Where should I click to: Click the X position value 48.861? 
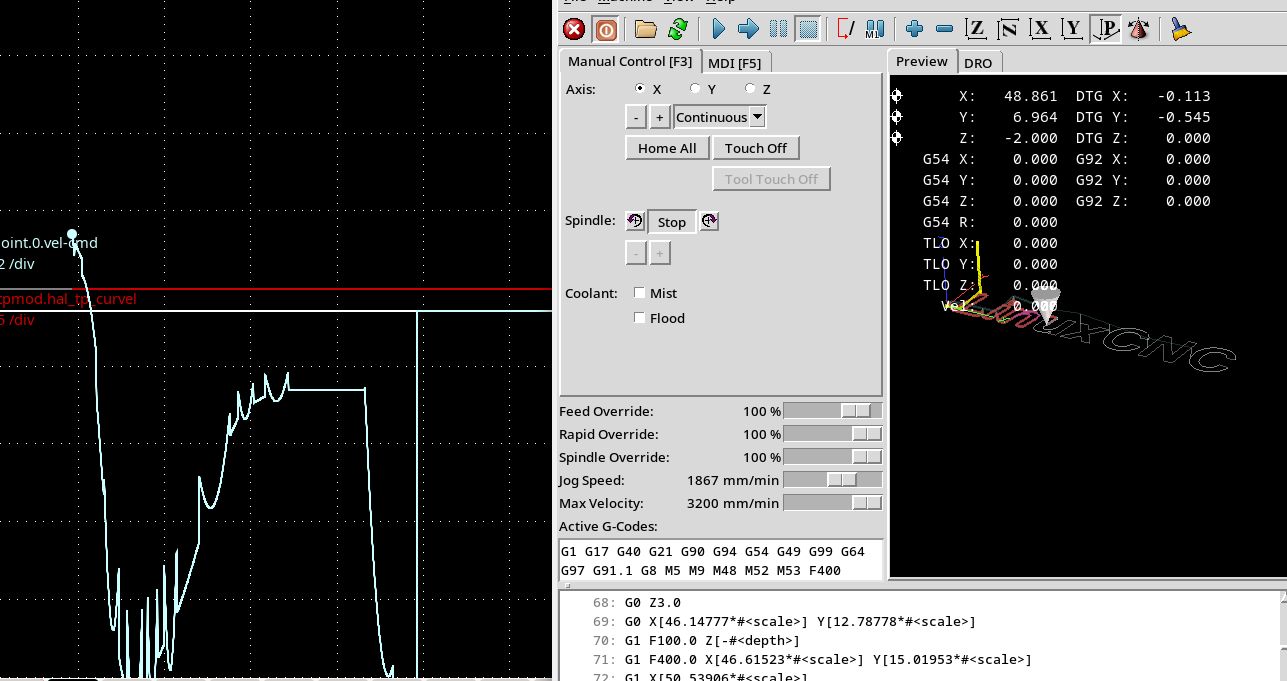(1030, 96)
